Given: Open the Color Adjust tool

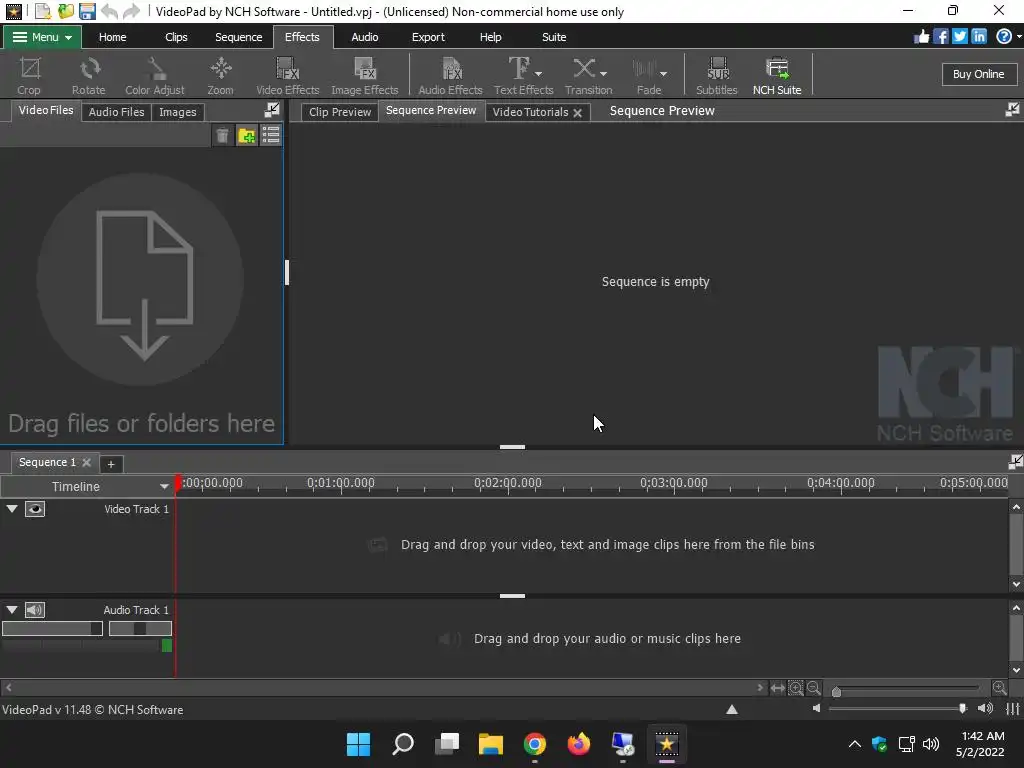Looking at the screenshot, I should [155, 76].
